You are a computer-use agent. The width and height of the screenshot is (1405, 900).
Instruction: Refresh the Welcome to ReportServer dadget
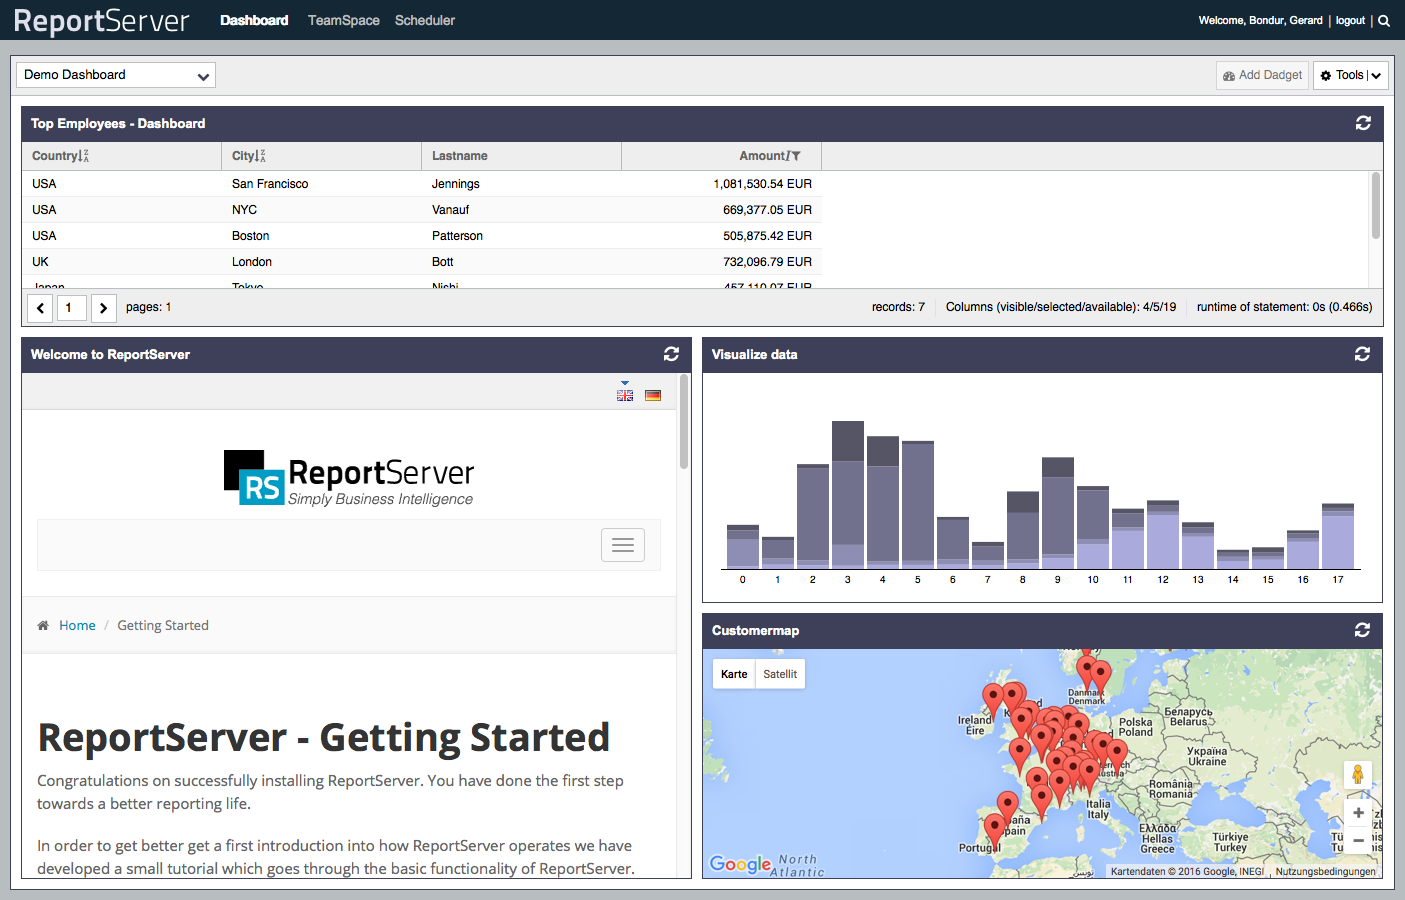tap(671, 354)
